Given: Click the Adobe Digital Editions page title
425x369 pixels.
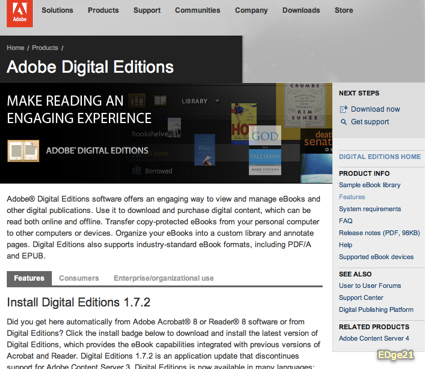Looking at the screenshot, I should coord(90,67).
